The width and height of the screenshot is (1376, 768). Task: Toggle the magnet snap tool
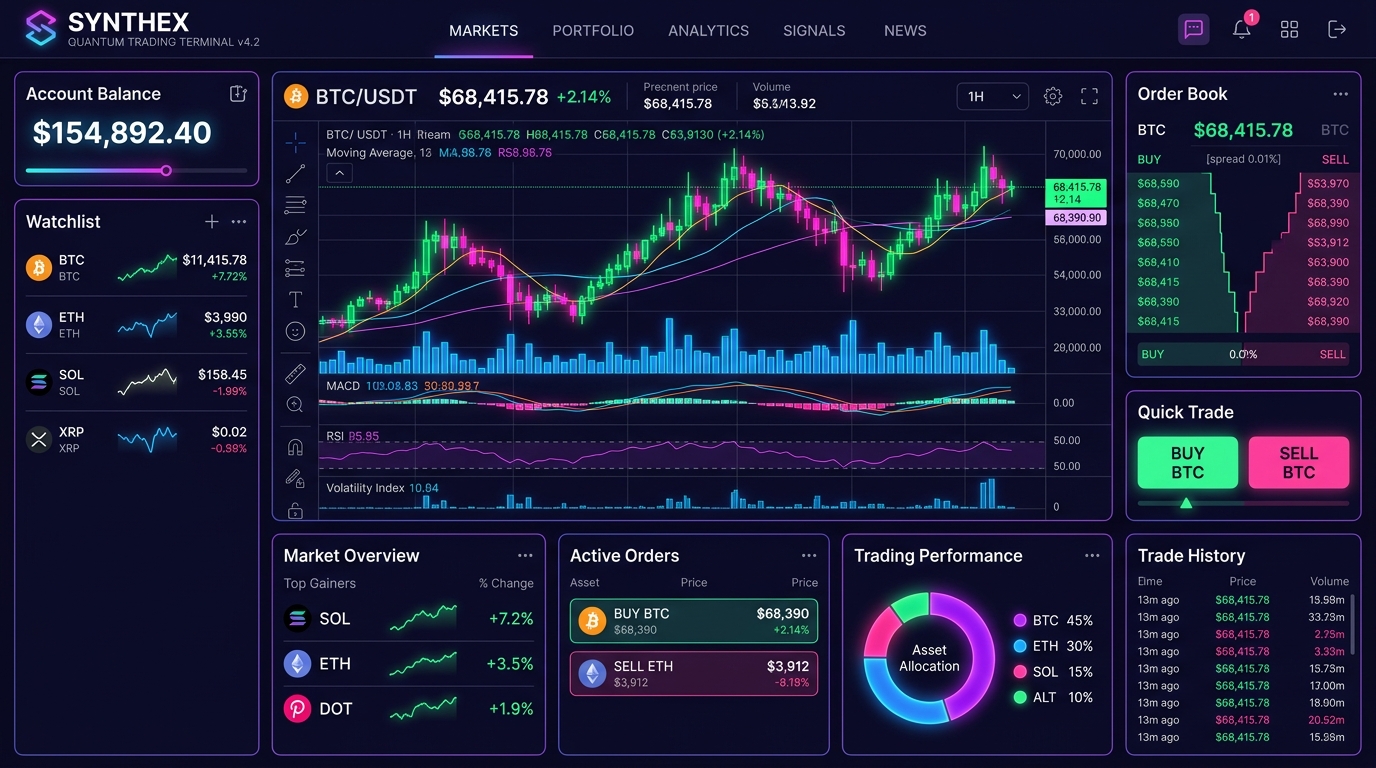click(295, 447)
